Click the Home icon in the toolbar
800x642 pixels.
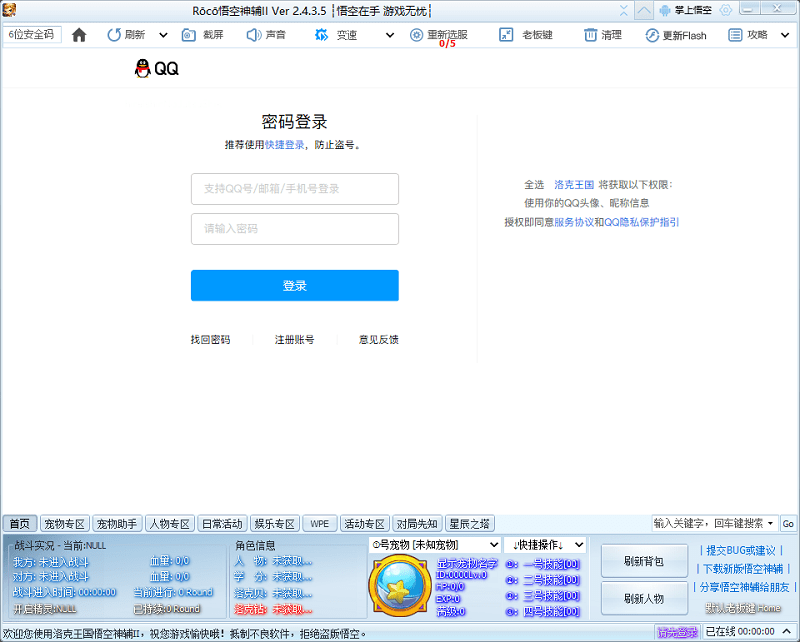78,34
